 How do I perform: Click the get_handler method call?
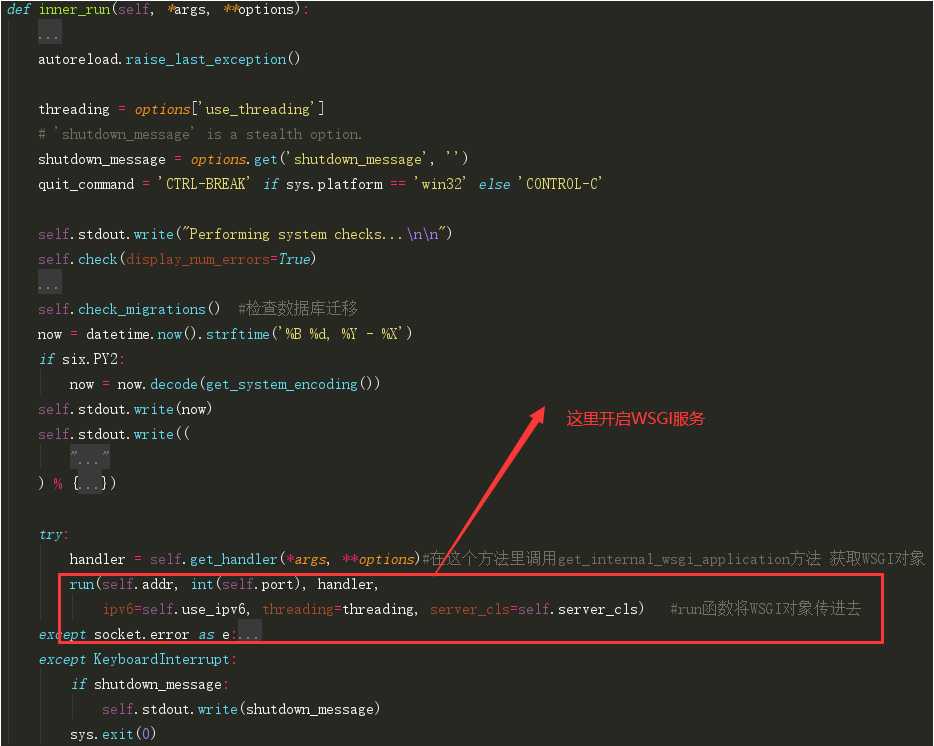pyautogui.click(x=234, y=560)
